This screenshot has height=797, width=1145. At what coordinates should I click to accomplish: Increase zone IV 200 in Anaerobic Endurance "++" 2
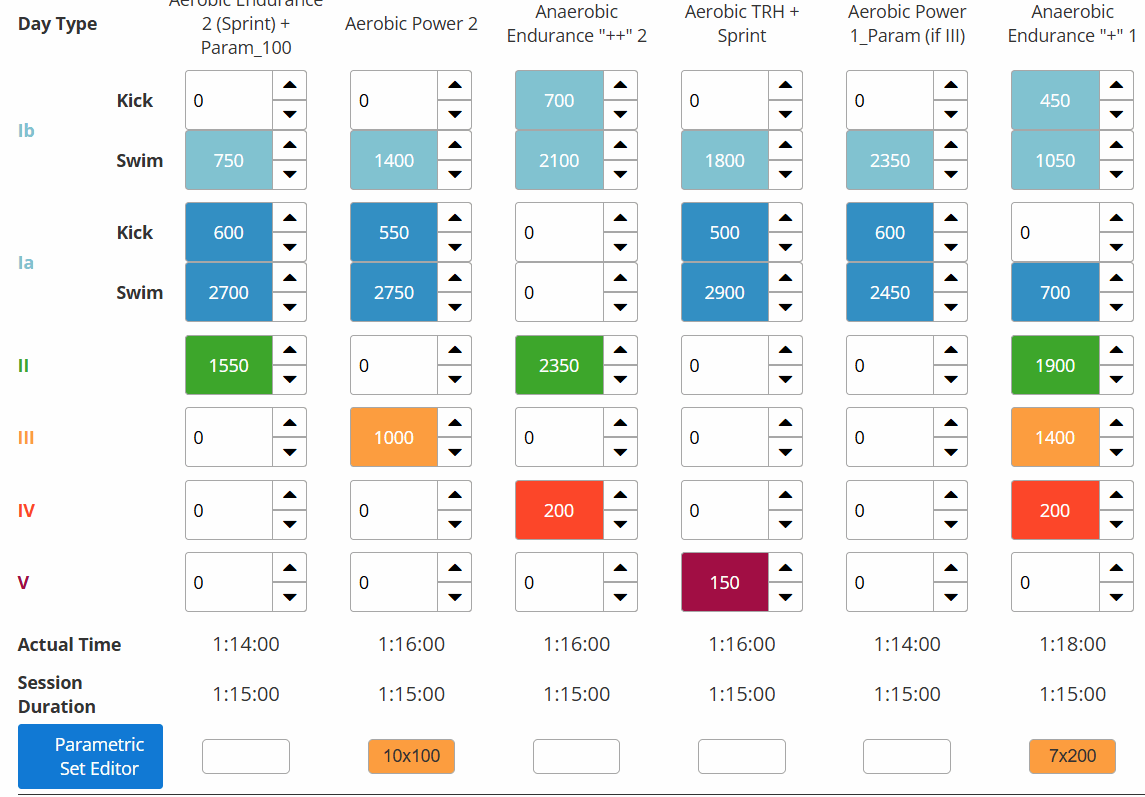tap(620, 496)
